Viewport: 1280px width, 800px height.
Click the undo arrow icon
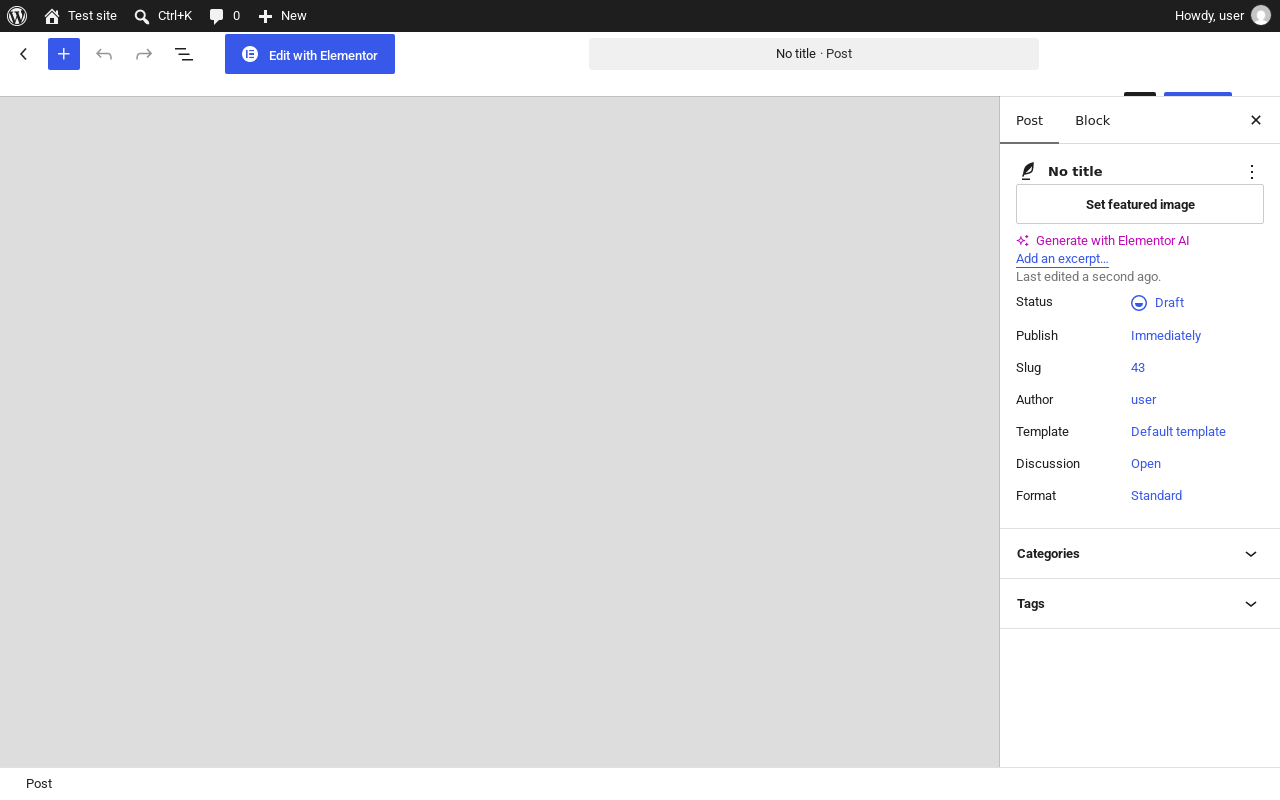[x=104, y=54]
